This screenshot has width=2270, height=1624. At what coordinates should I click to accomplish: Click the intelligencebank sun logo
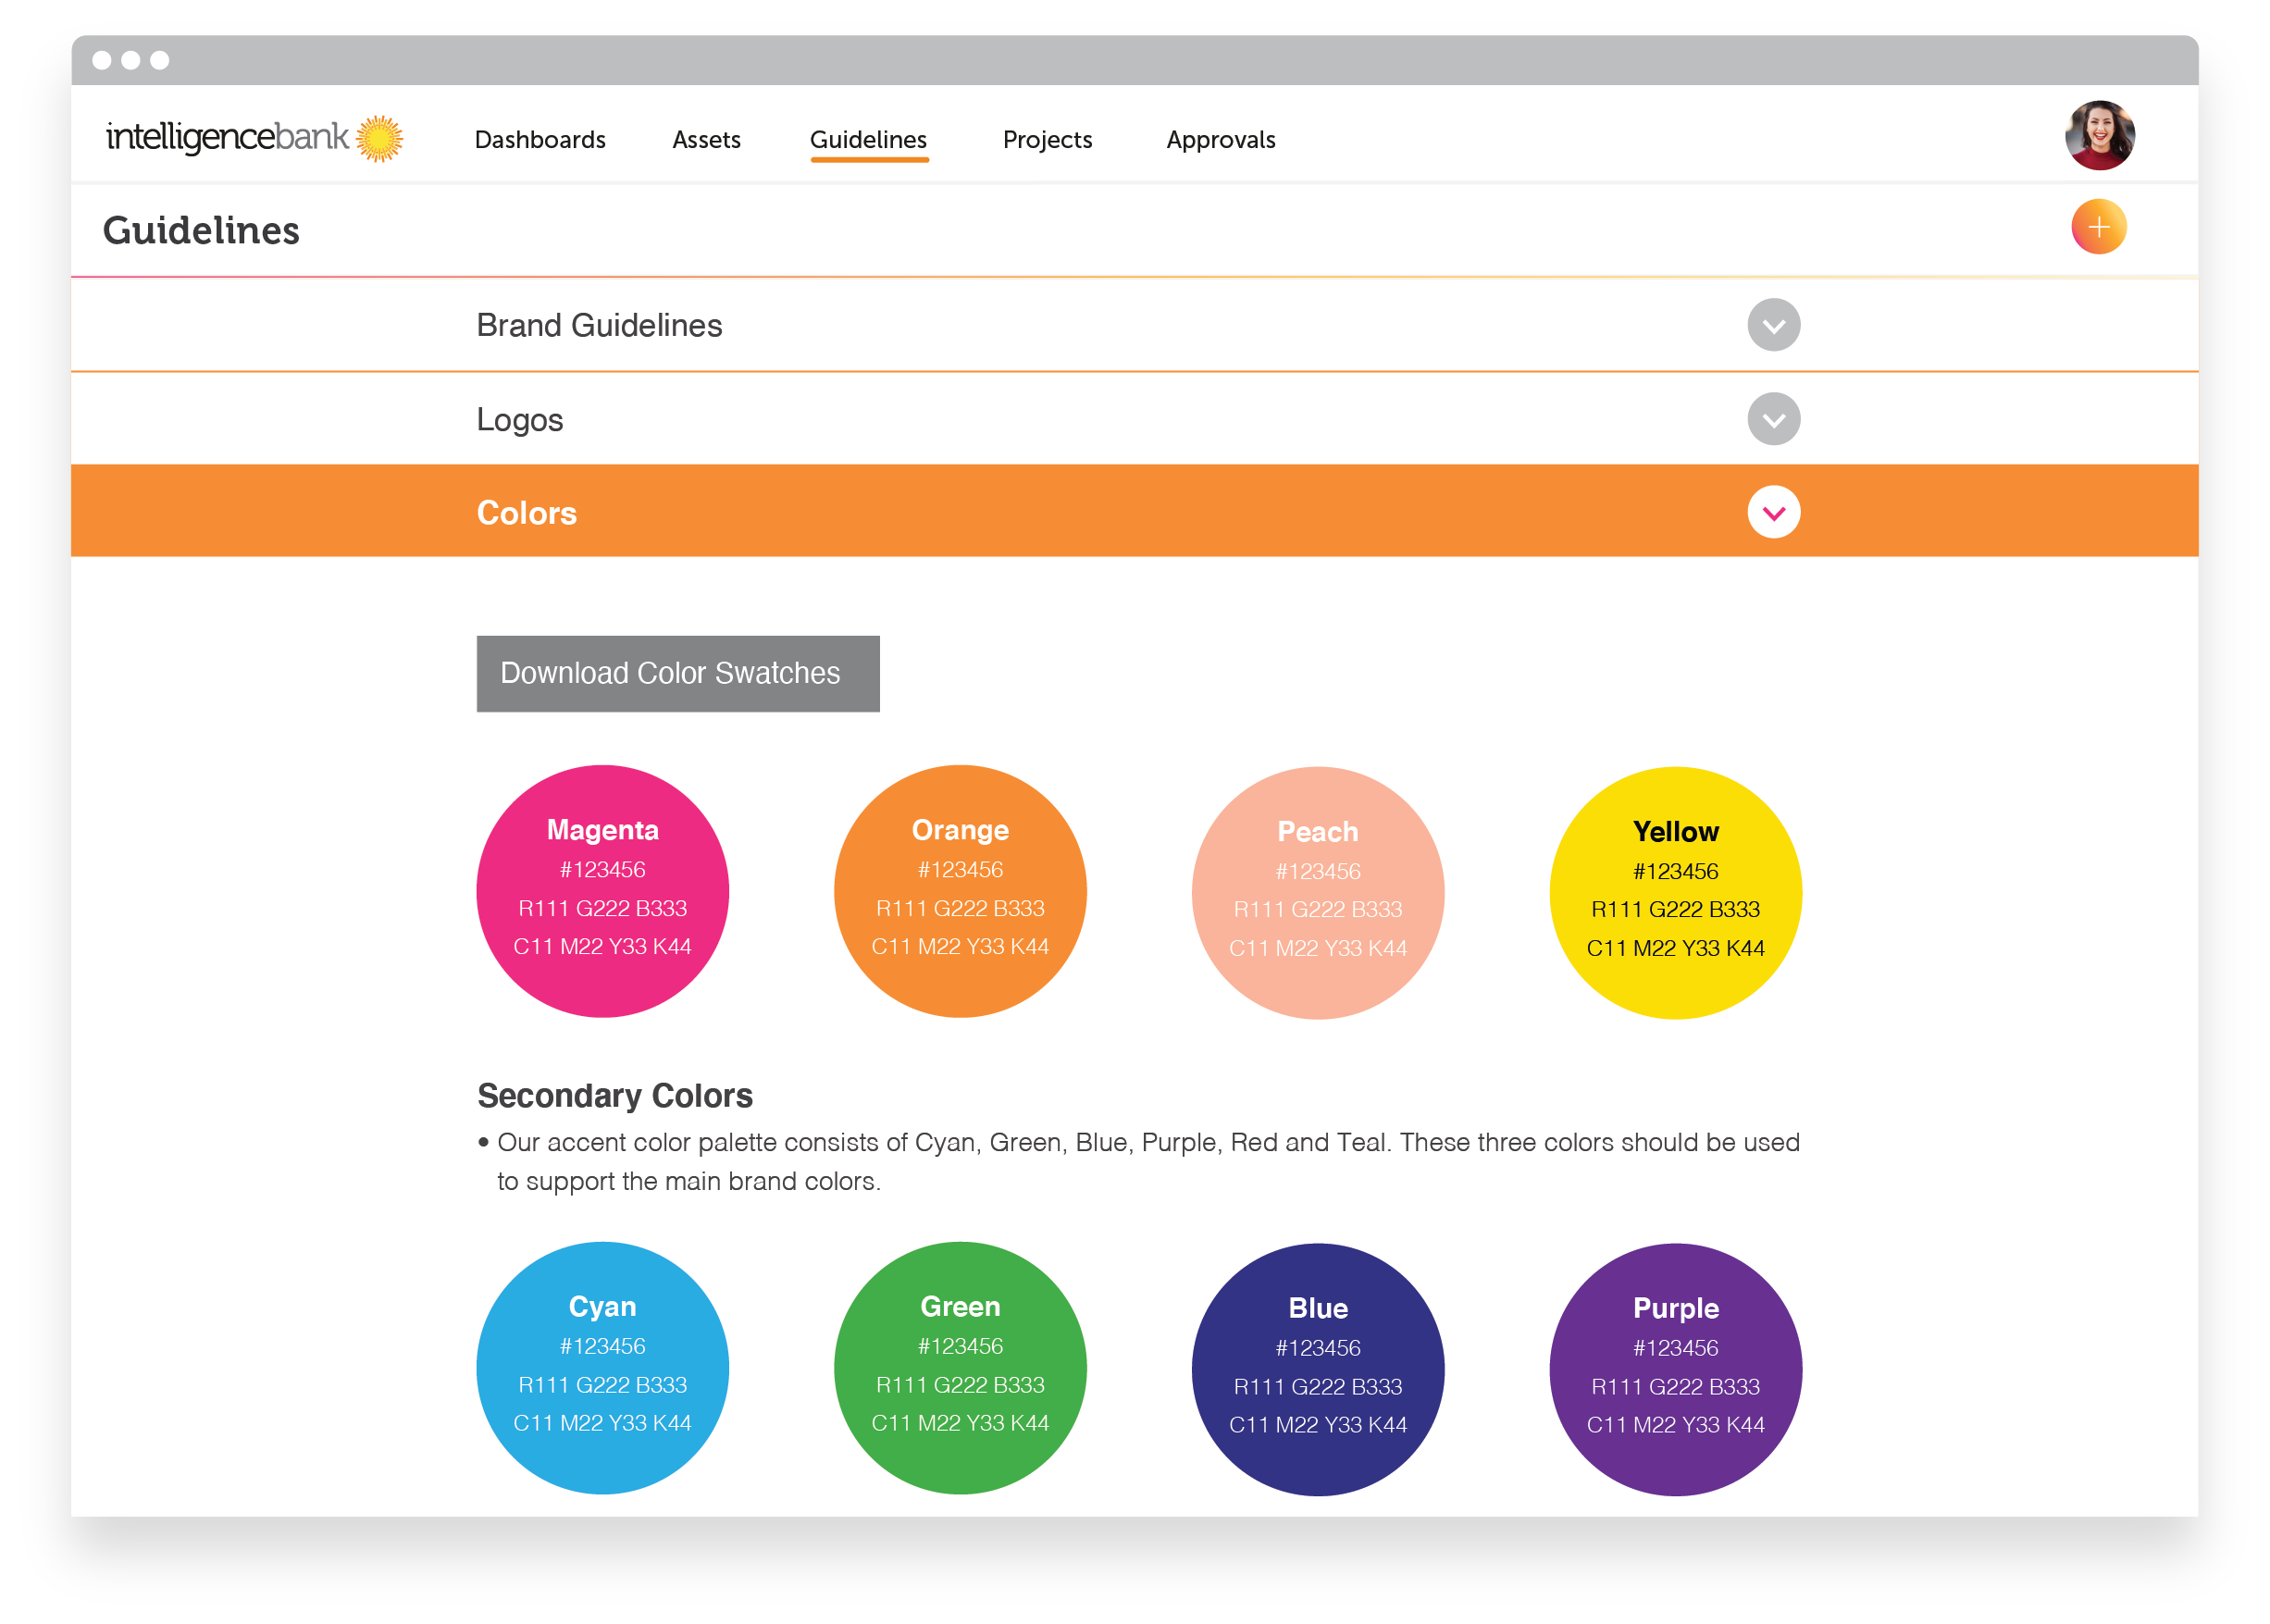coord(254,137)
